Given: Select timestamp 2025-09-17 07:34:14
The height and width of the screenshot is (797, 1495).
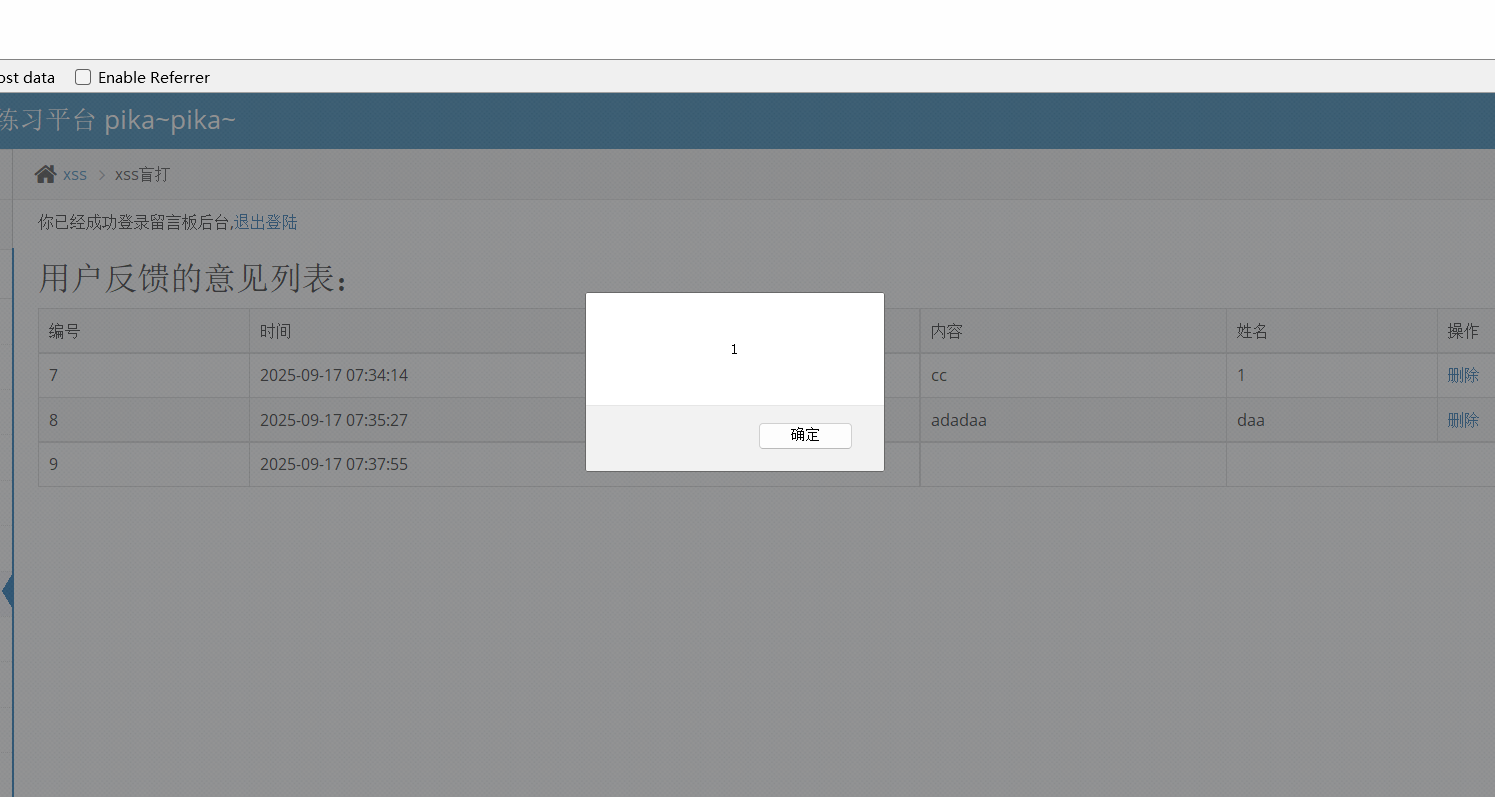Looking at the screenshot, I should [x=334, y=375].
